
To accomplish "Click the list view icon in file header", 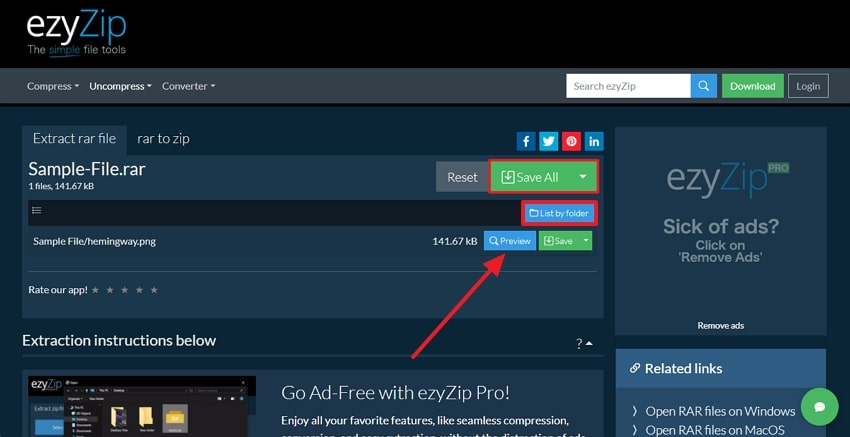I will pos(37,210).
